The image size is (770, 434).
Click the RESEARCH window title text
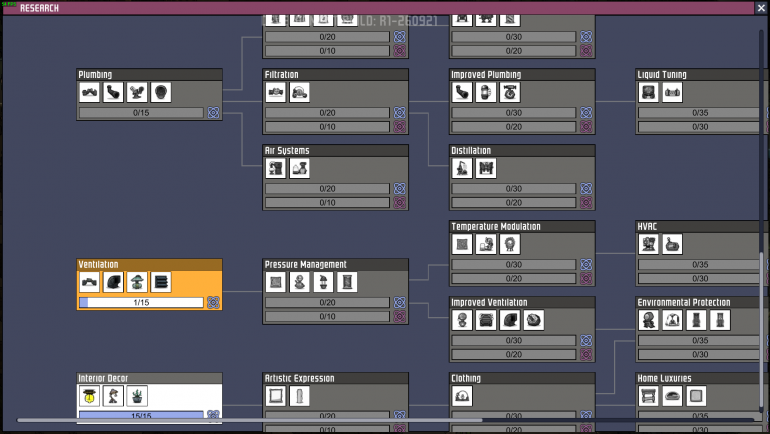[39, 8]
